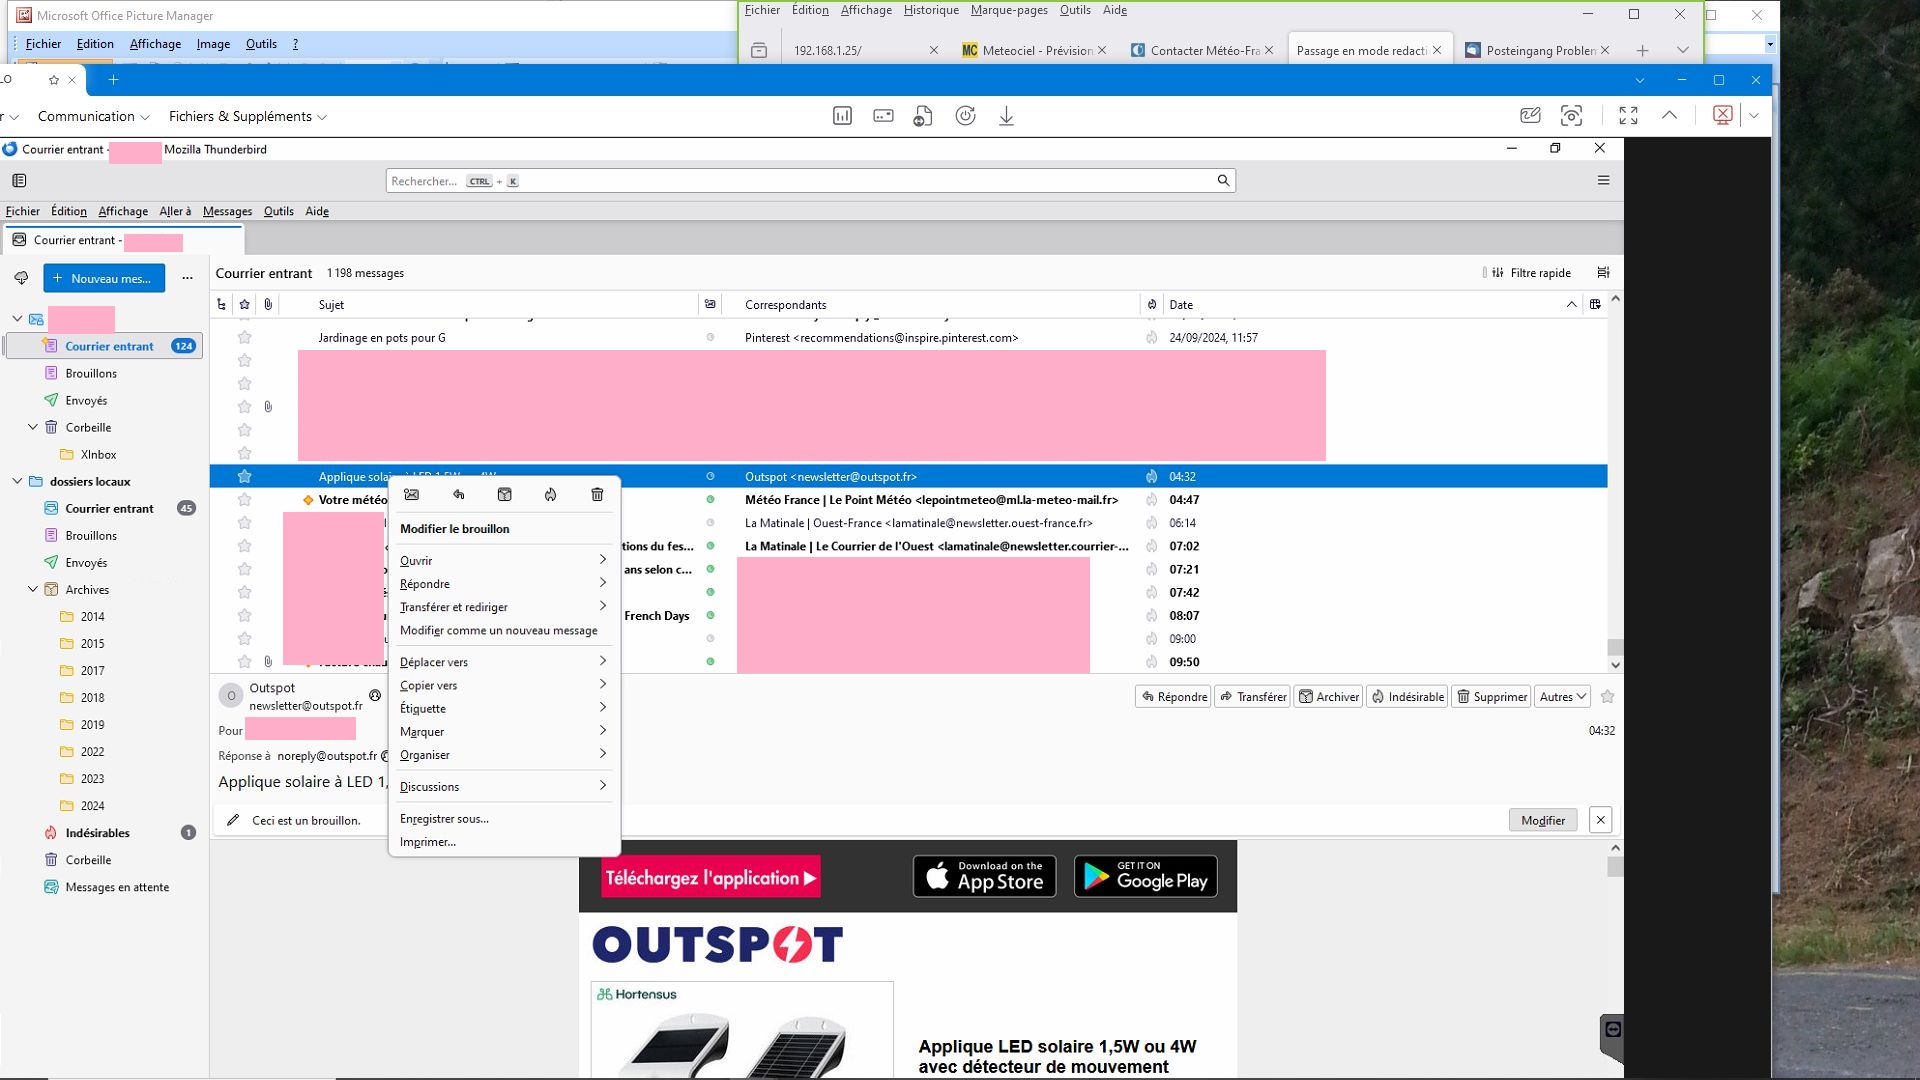Click the Archiver button in message header
Viewport: 1920px width, 1080px height.
(x=1328, y=697)
